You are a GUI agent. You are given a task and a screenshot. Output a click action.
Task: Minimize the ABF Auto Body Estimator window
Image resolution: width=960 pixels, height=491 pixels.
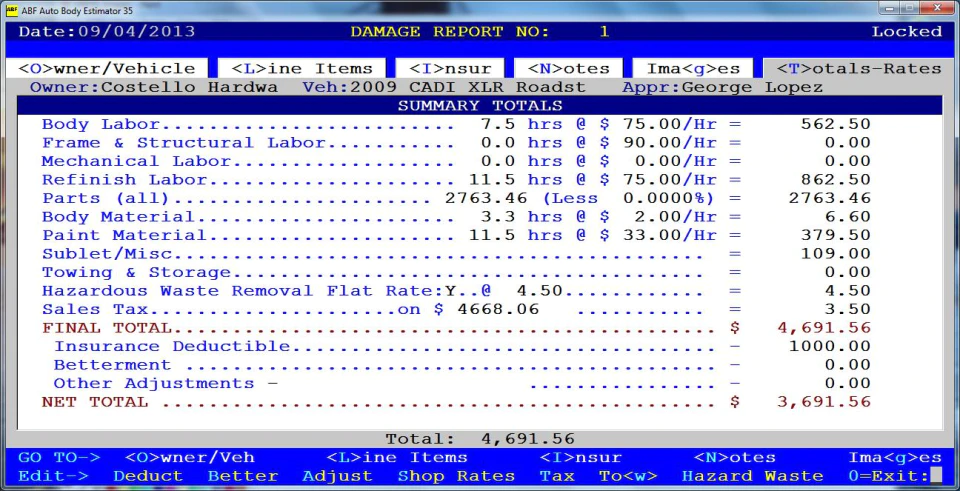889,8
